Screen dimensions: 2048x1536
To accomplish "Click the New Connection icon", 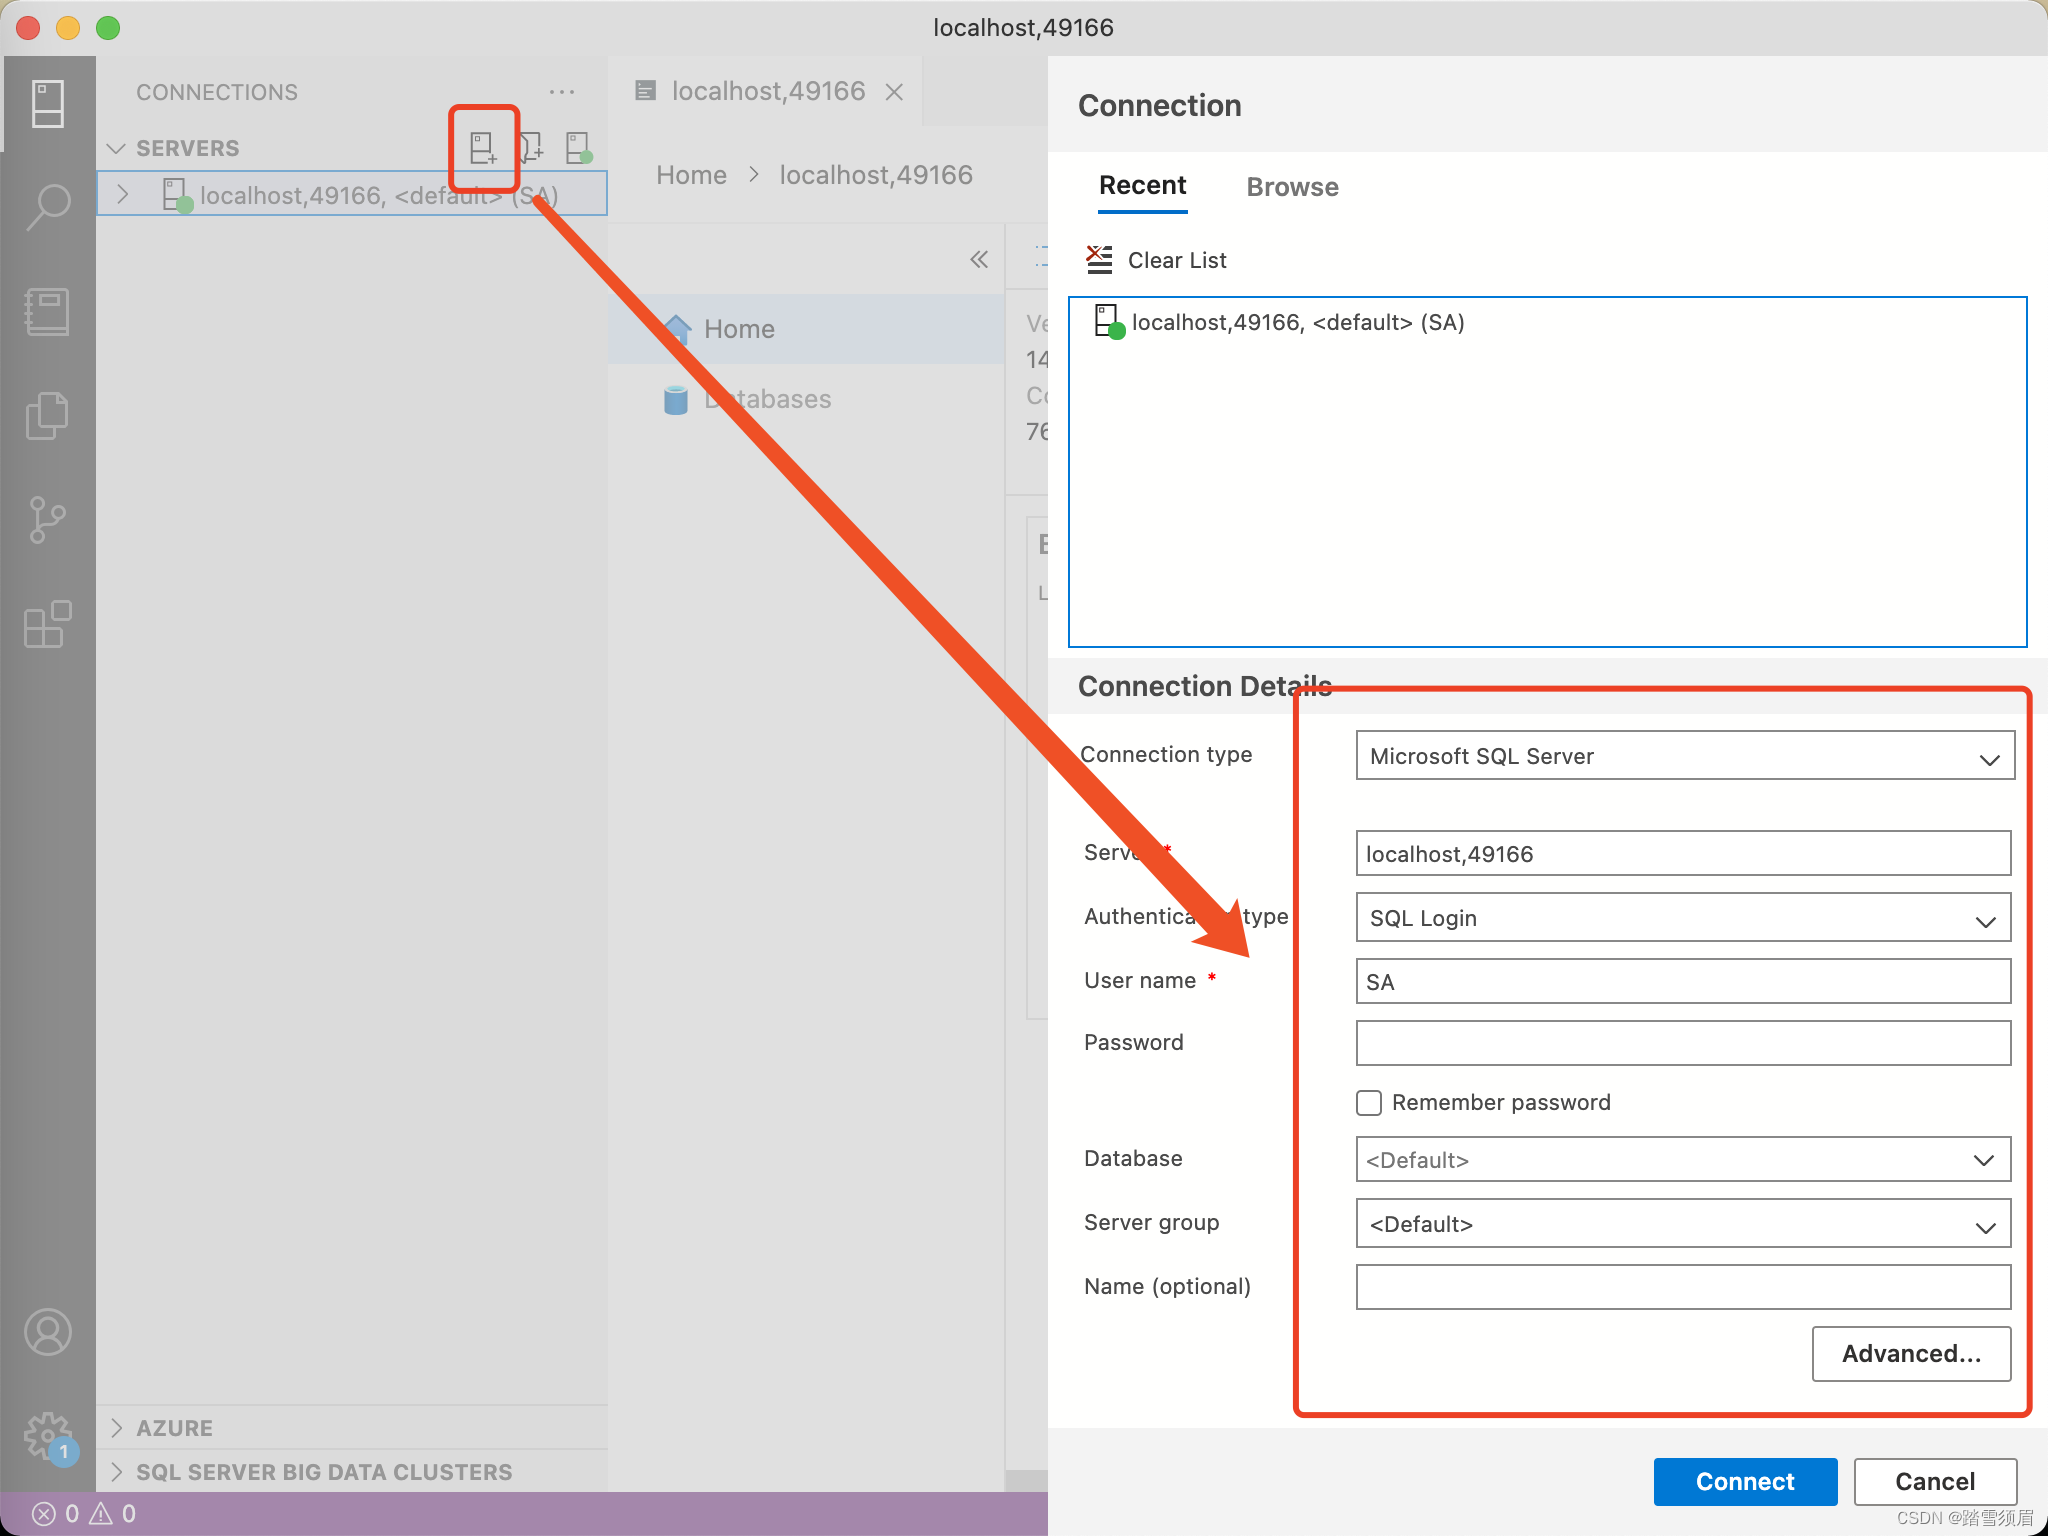I will click(483, 148).
